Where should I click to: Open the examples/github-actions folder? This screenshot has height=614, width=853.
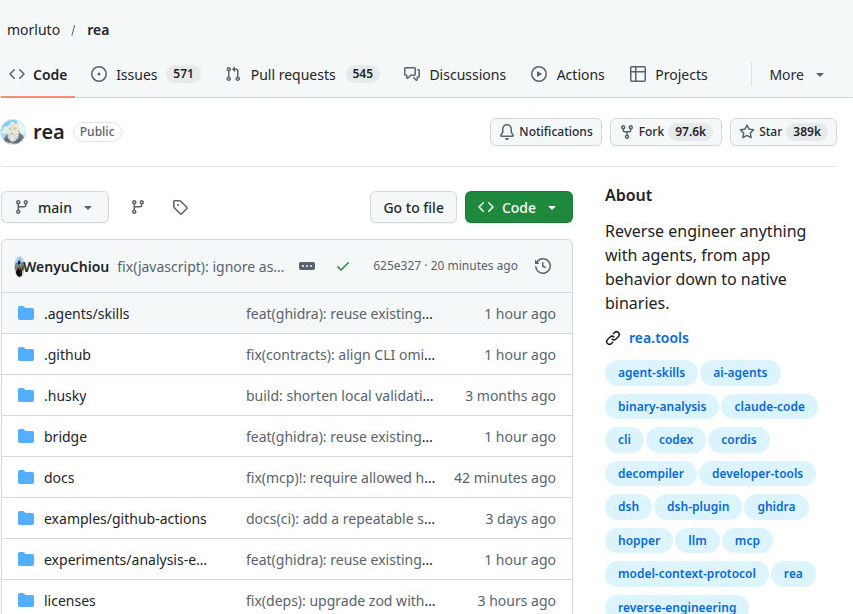pos(125,519)
